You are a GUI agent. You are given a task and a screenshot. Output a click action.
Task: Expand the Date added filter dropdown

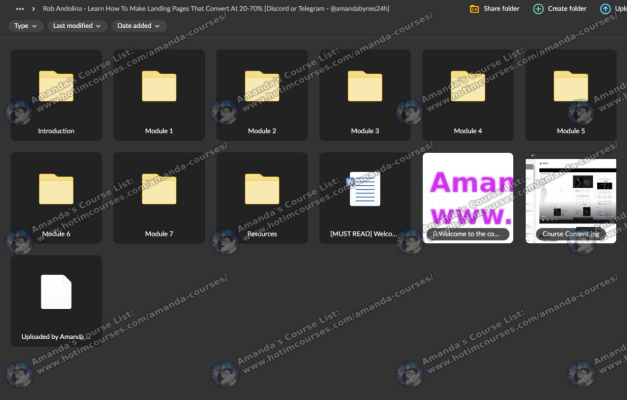click(x=139, y=26)
